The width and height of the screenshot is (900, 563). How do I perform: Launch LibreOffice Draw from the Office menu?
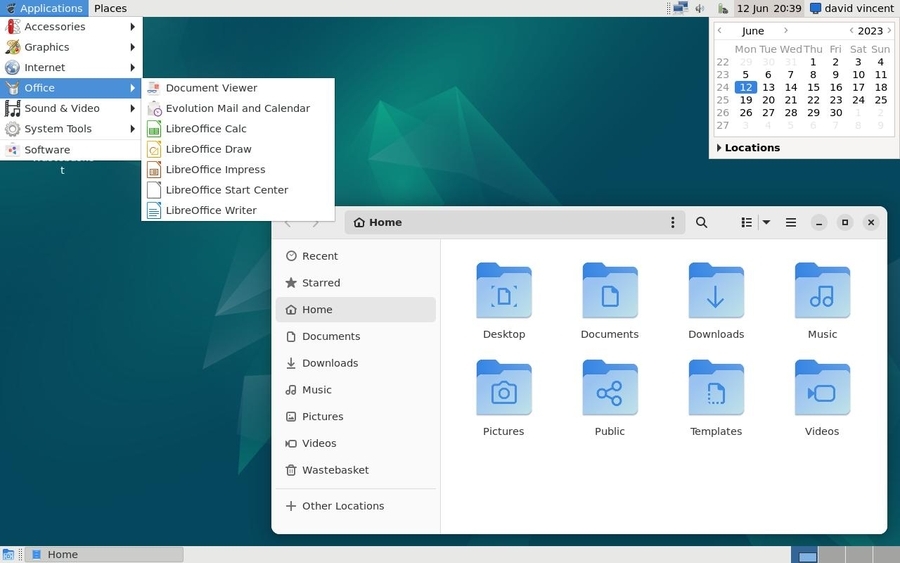point(238,149)
